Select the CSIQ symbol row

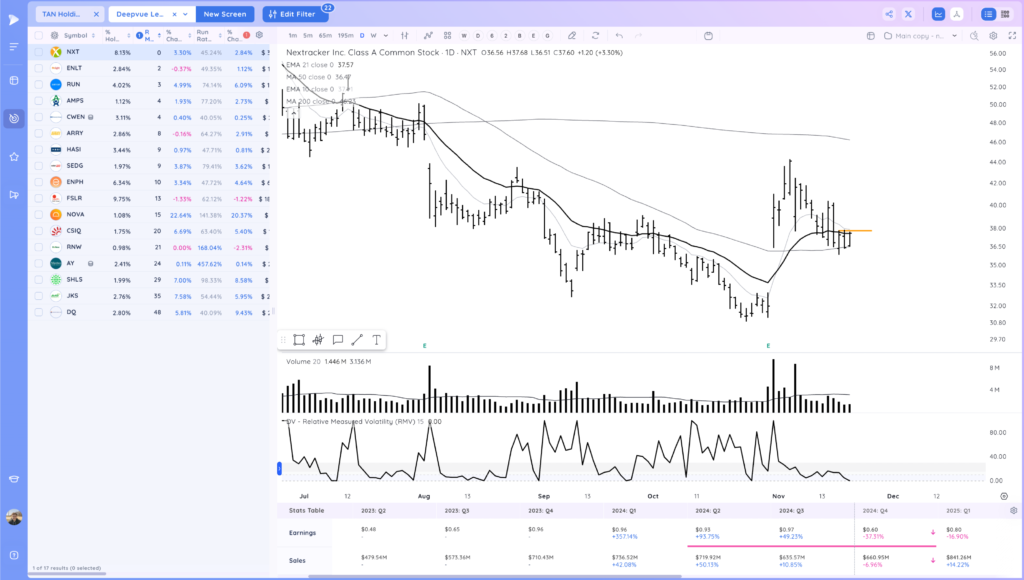pyautogui.click(x=150, y=231)
